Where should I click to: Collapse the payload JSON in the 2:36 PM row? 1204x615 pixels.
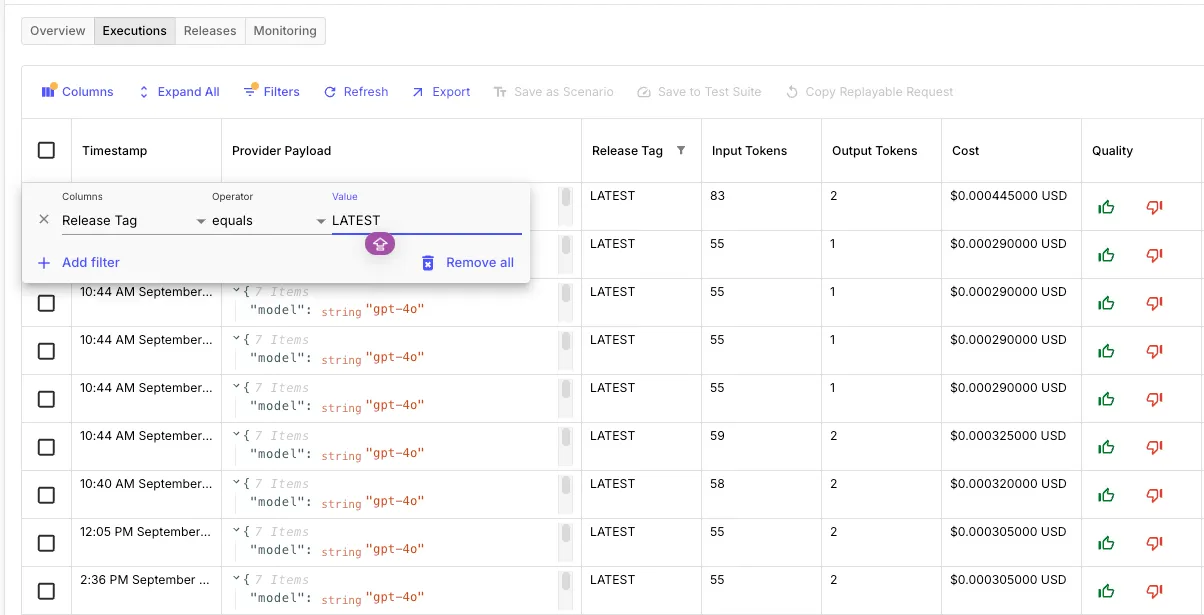pyautogui.click(x=237, y=579)
